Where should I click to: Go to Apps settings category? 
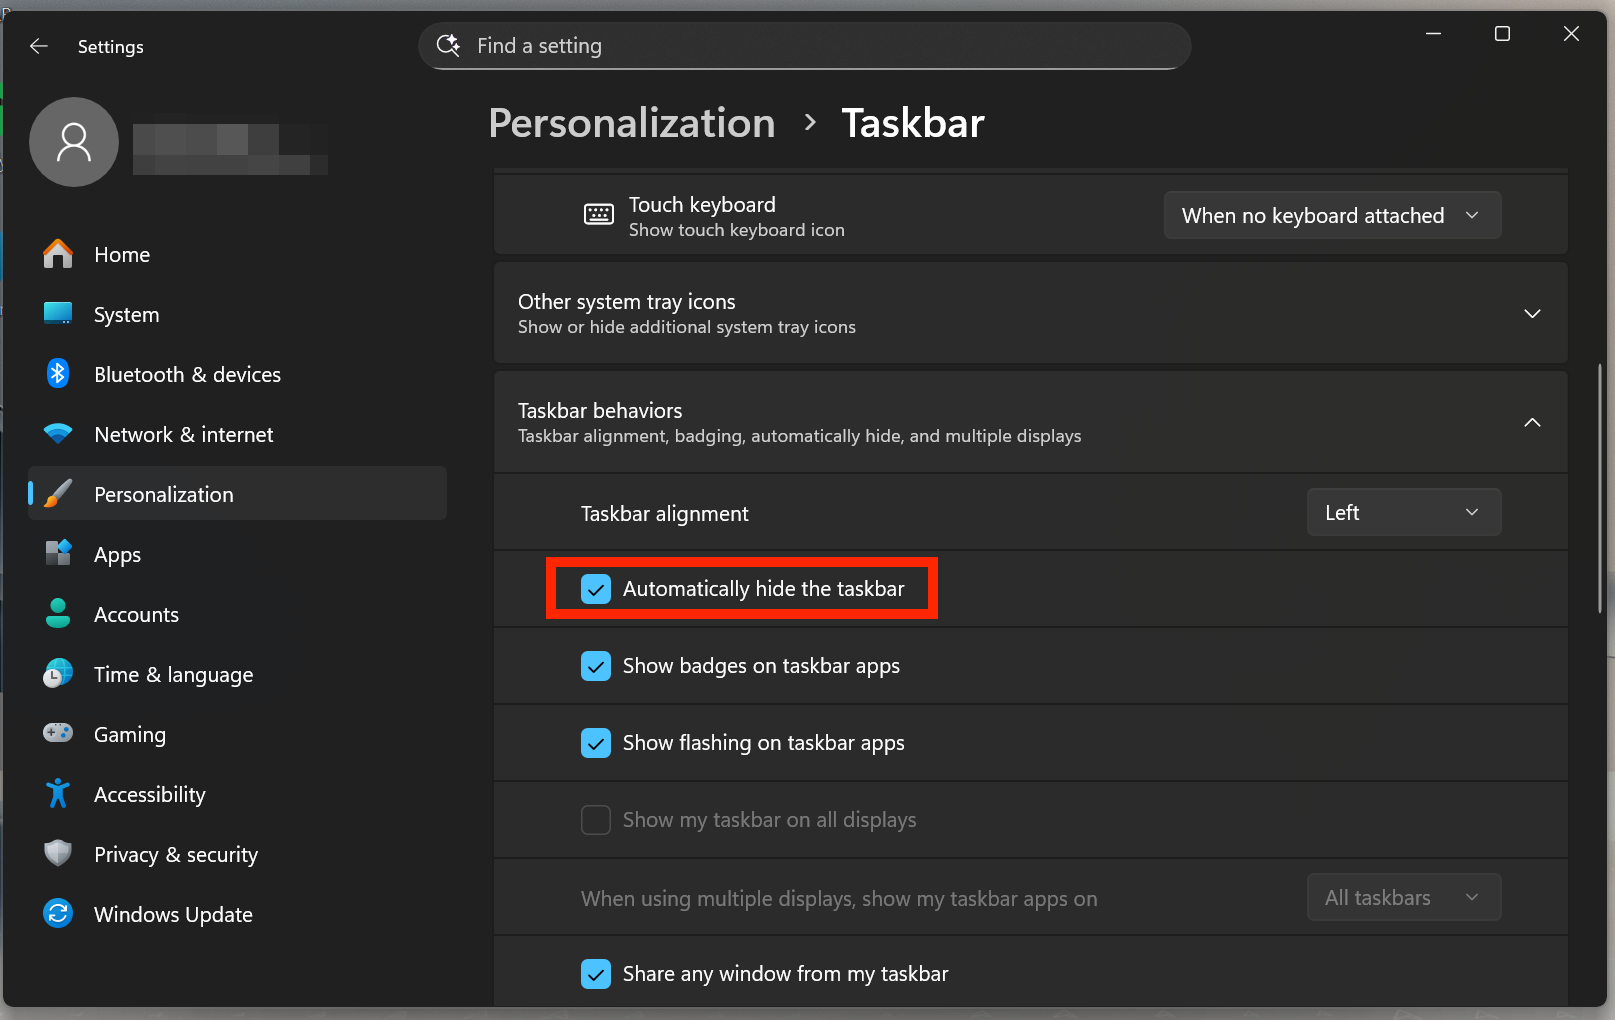(117, 554)
